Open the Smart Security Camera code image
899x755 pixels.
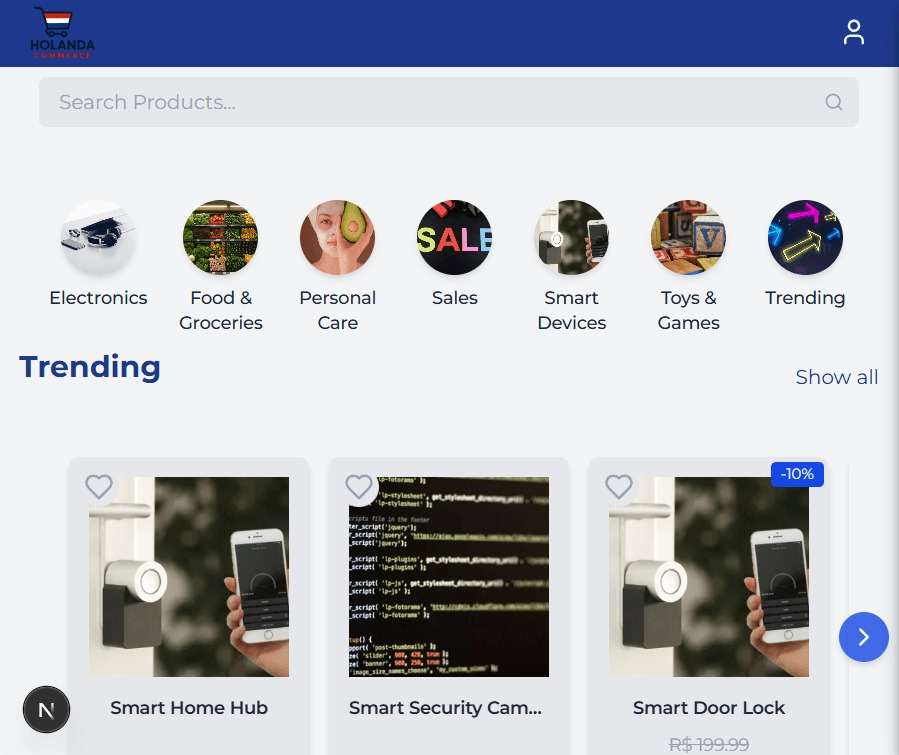coord(449,577)
